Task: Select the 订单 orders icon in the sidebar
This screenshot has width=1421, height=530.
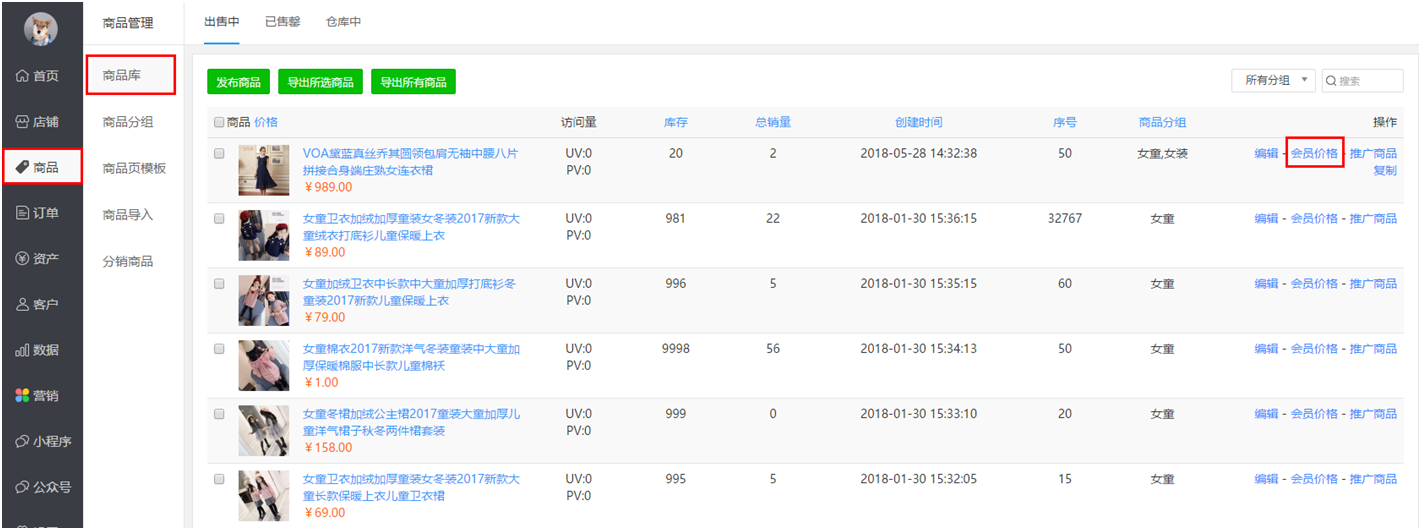Action: pos(22,213)
